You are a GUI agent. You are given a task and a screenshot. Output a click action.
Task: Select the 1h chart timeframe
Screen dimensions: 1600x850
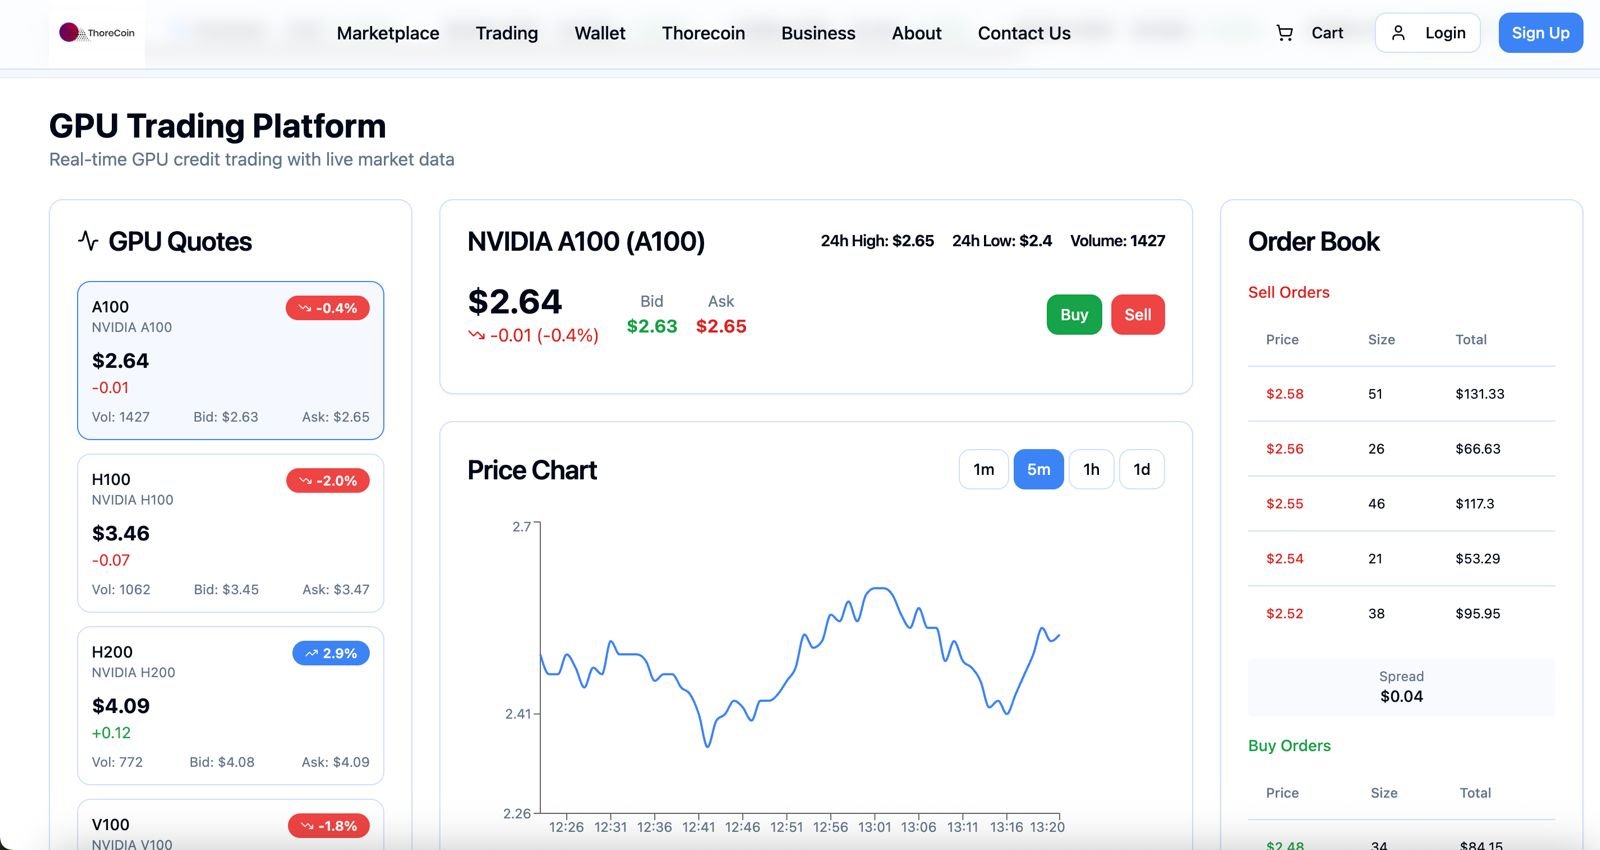1091,469
